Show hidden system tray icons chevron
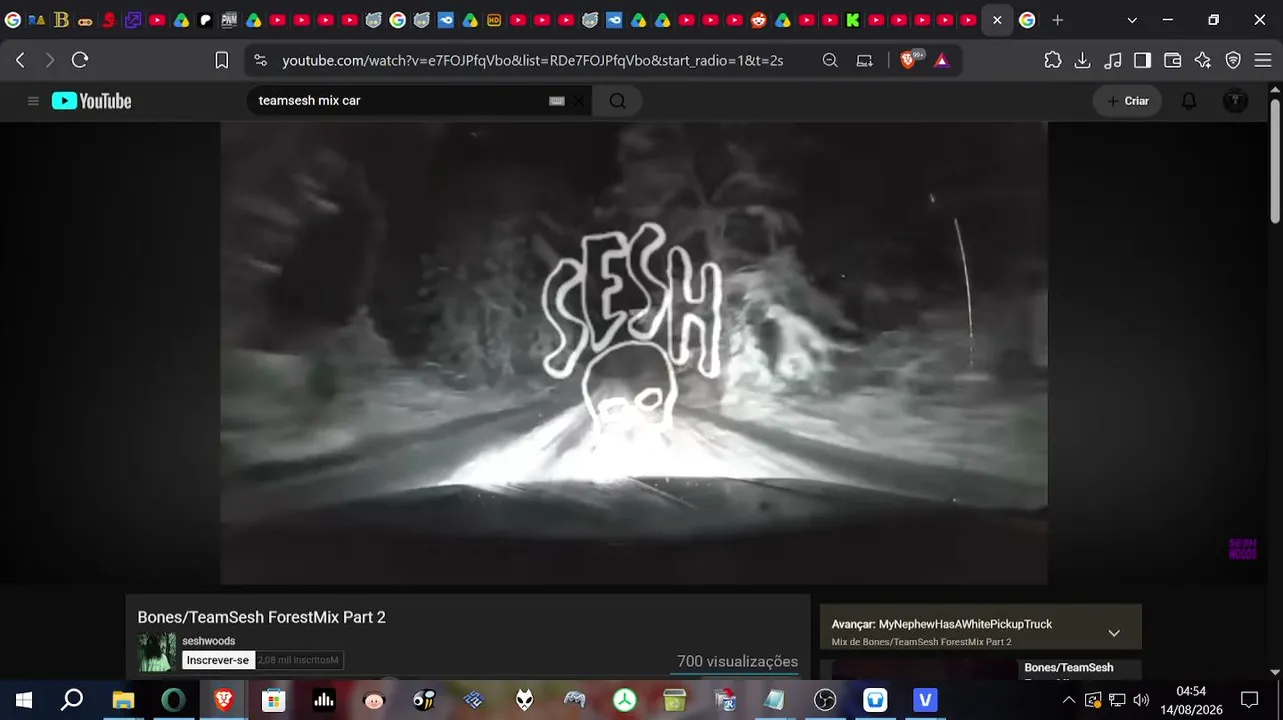The height and width of the screenshot is (720, 1283). 1069,700
